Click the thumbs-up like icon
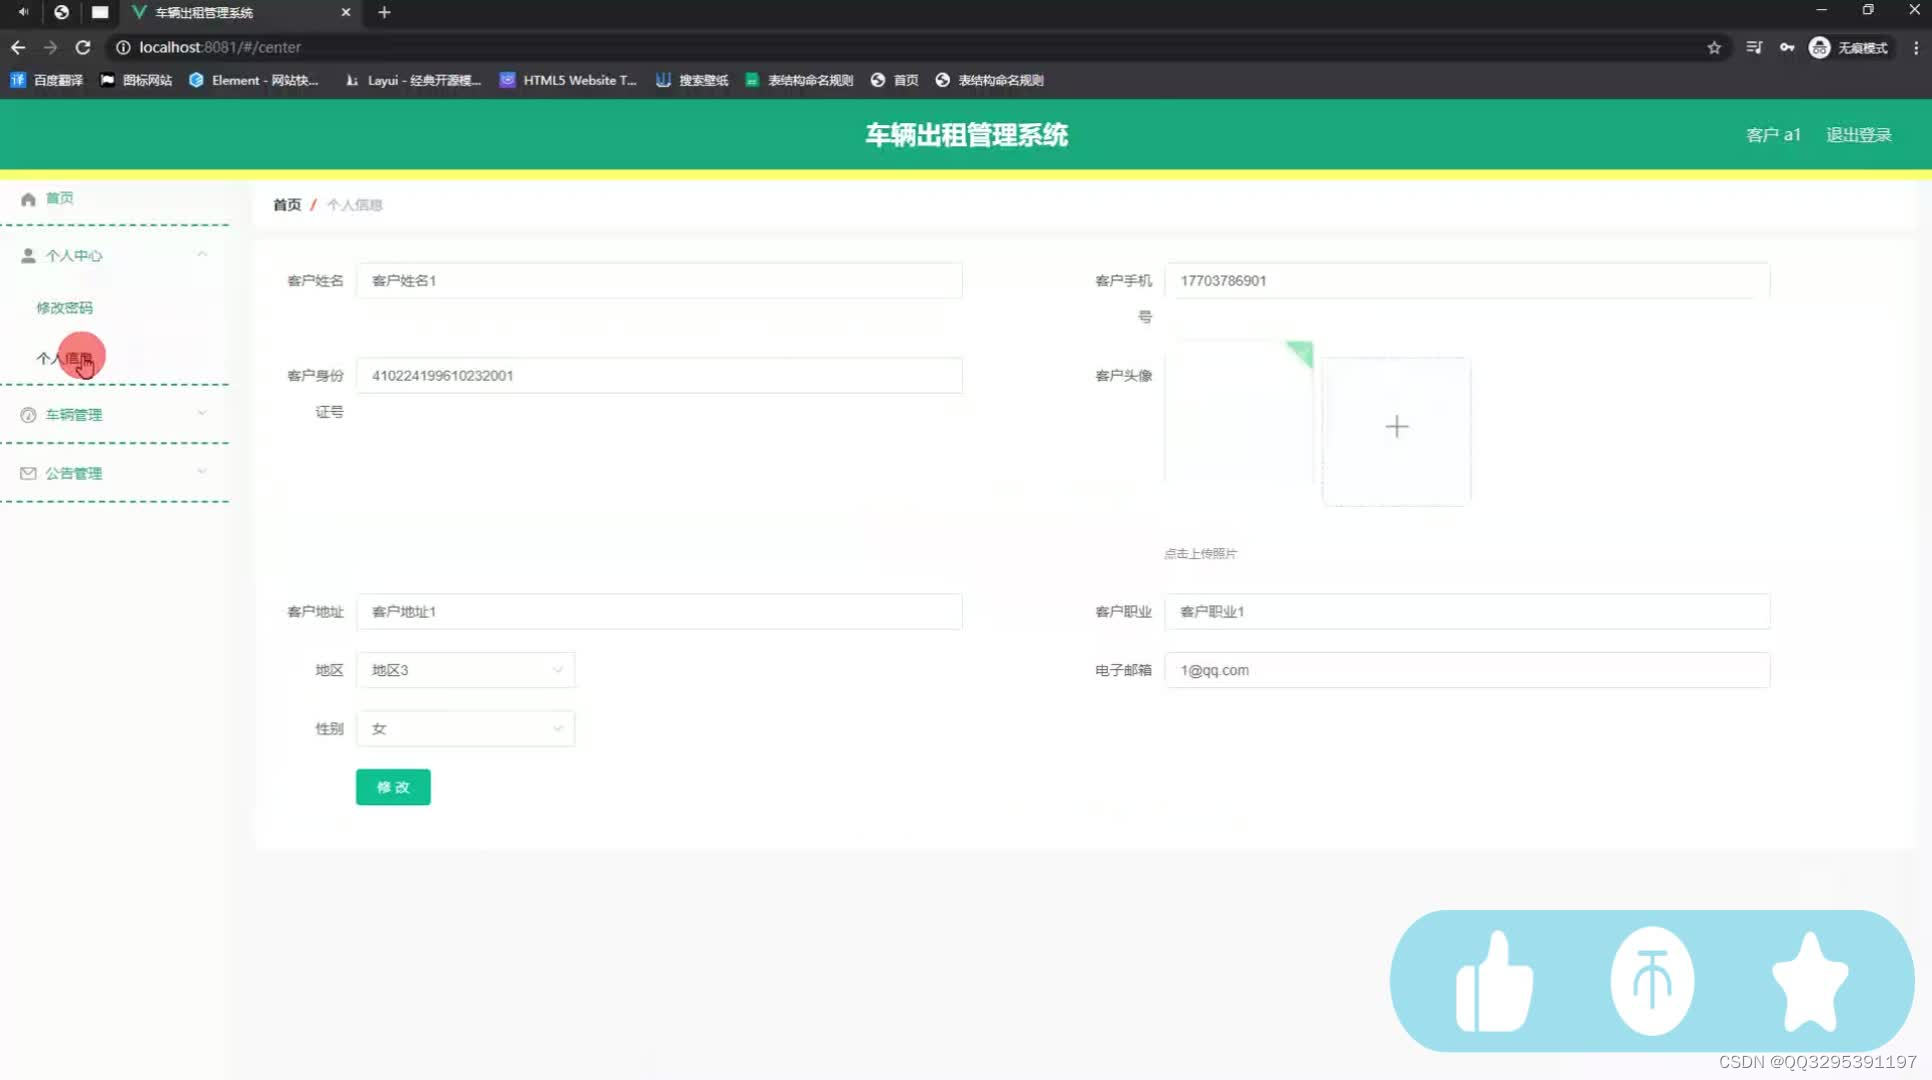Viewport: 1932px width, 1080px height. tap(1494, 981)
